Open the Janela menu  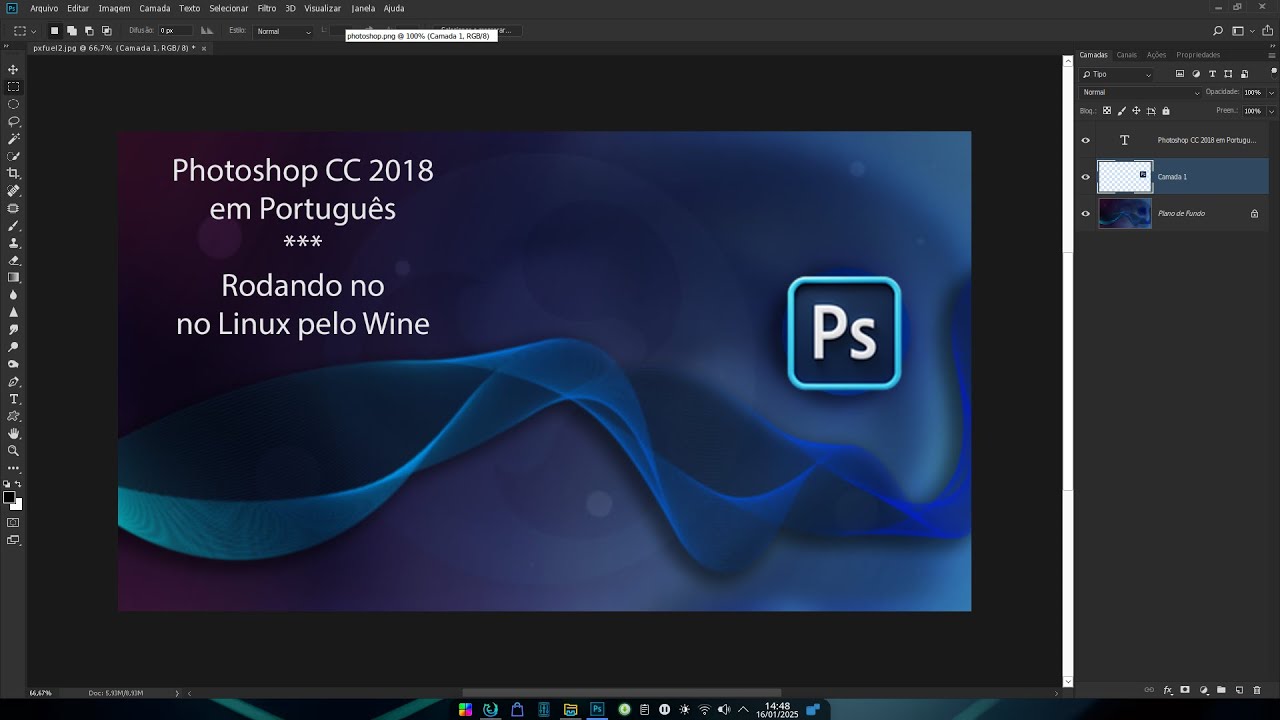[x=363, y=8]
